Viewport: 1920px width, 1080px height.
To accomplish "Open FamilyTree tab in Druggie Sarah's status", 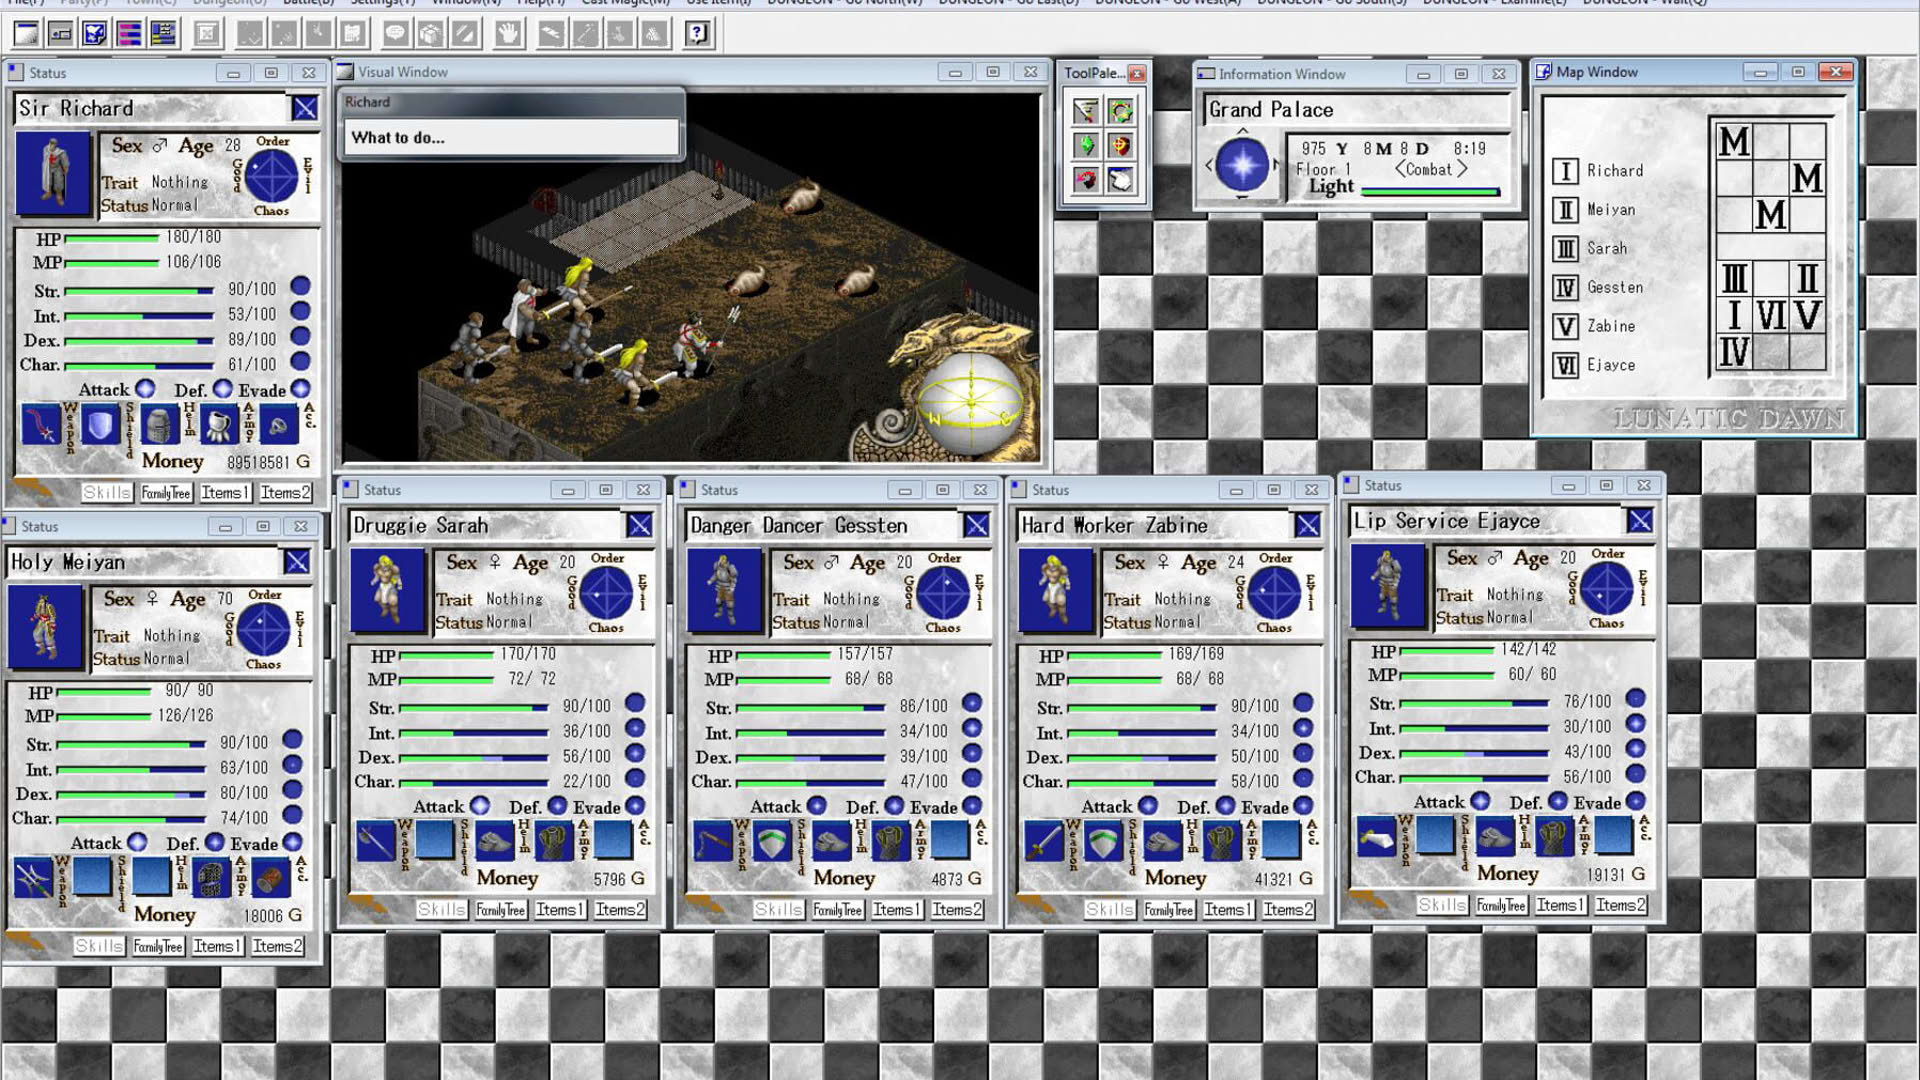I will click(501, 910).
